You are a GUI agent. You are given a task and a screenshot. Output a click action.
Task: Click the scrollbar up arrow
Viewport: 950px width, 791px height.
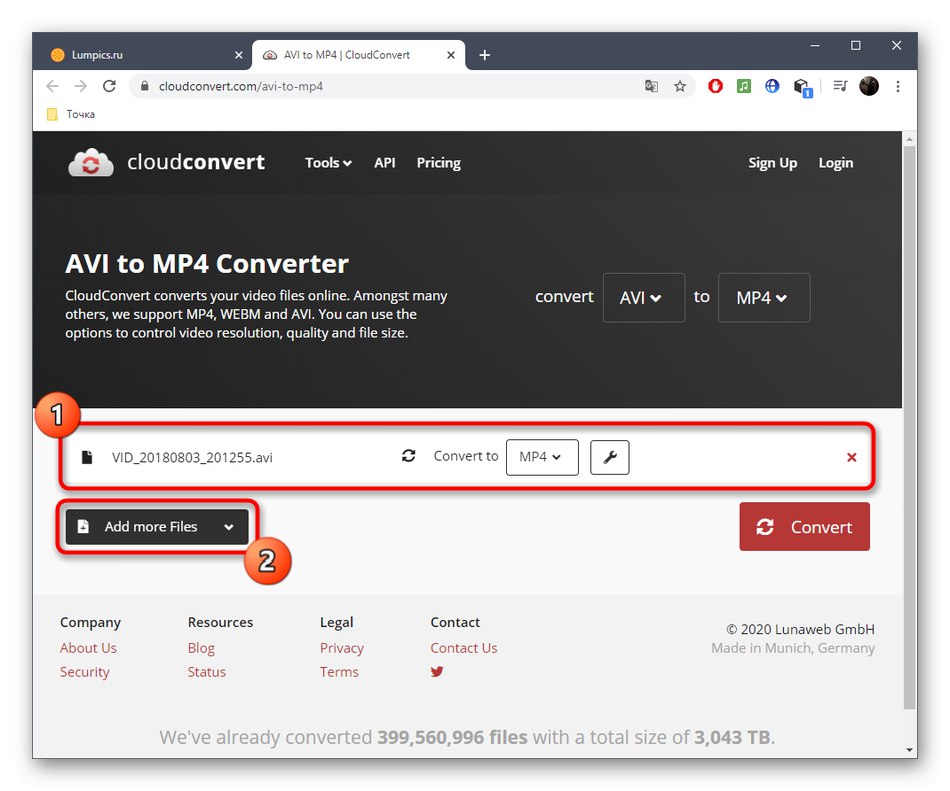909,139
